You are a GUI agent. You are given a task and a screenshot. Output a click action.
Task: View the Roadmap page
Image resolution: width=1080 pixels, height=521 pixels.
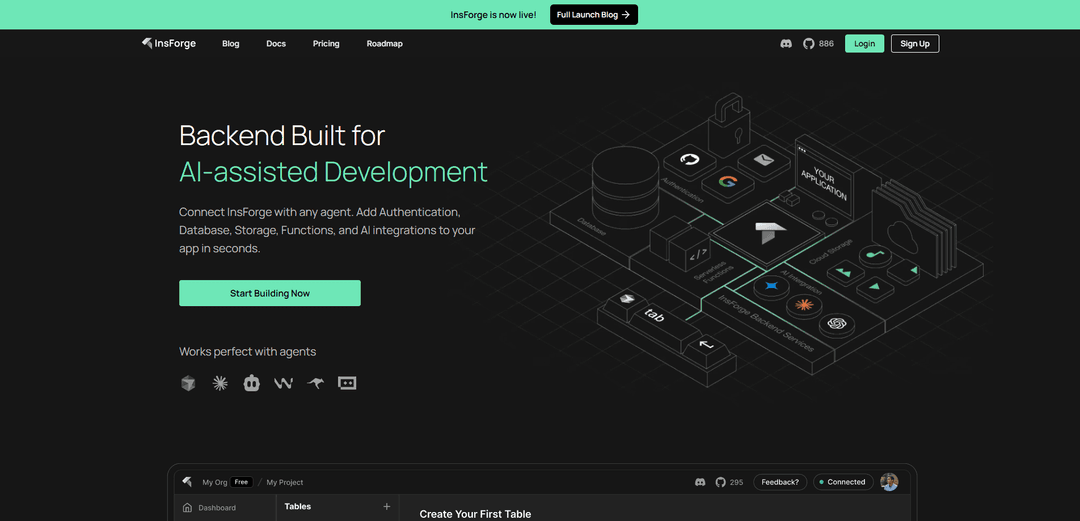tap(384, 44)
